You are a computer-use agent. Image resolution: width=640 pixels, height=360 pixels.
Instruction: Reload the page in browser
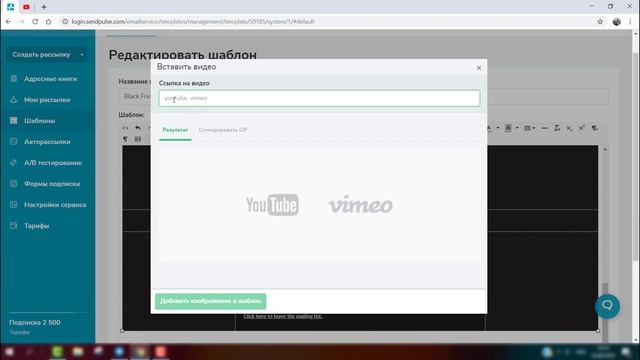click(35, 22)
